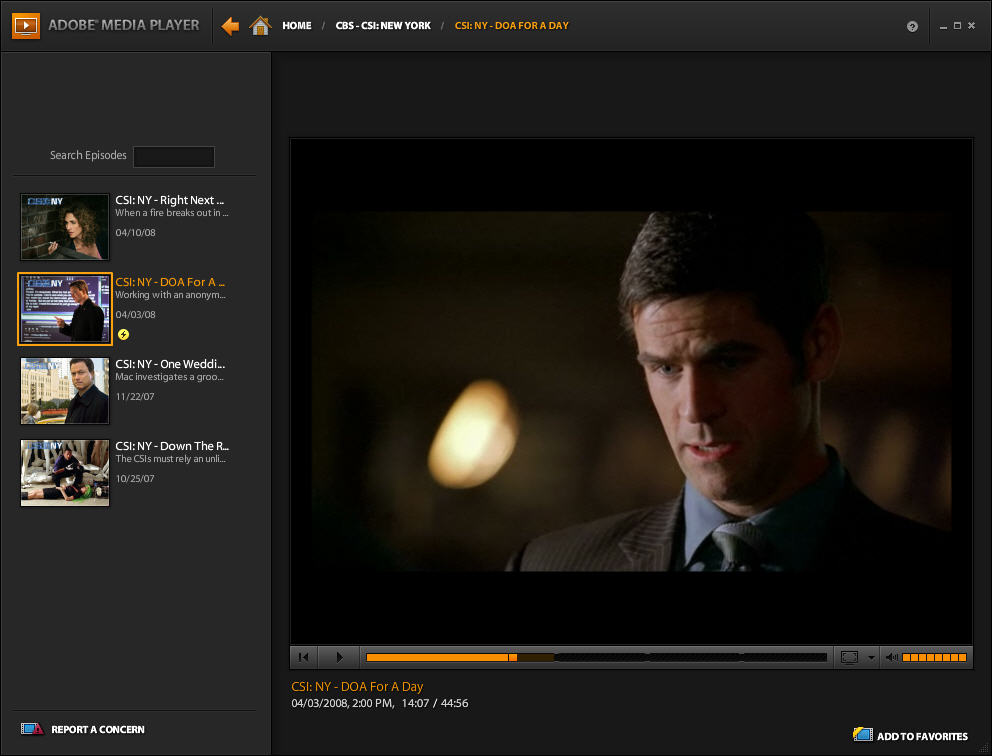Screen dimensions: 992x756
Task: Seek within the video progress bar
Action: pos(596,657)
